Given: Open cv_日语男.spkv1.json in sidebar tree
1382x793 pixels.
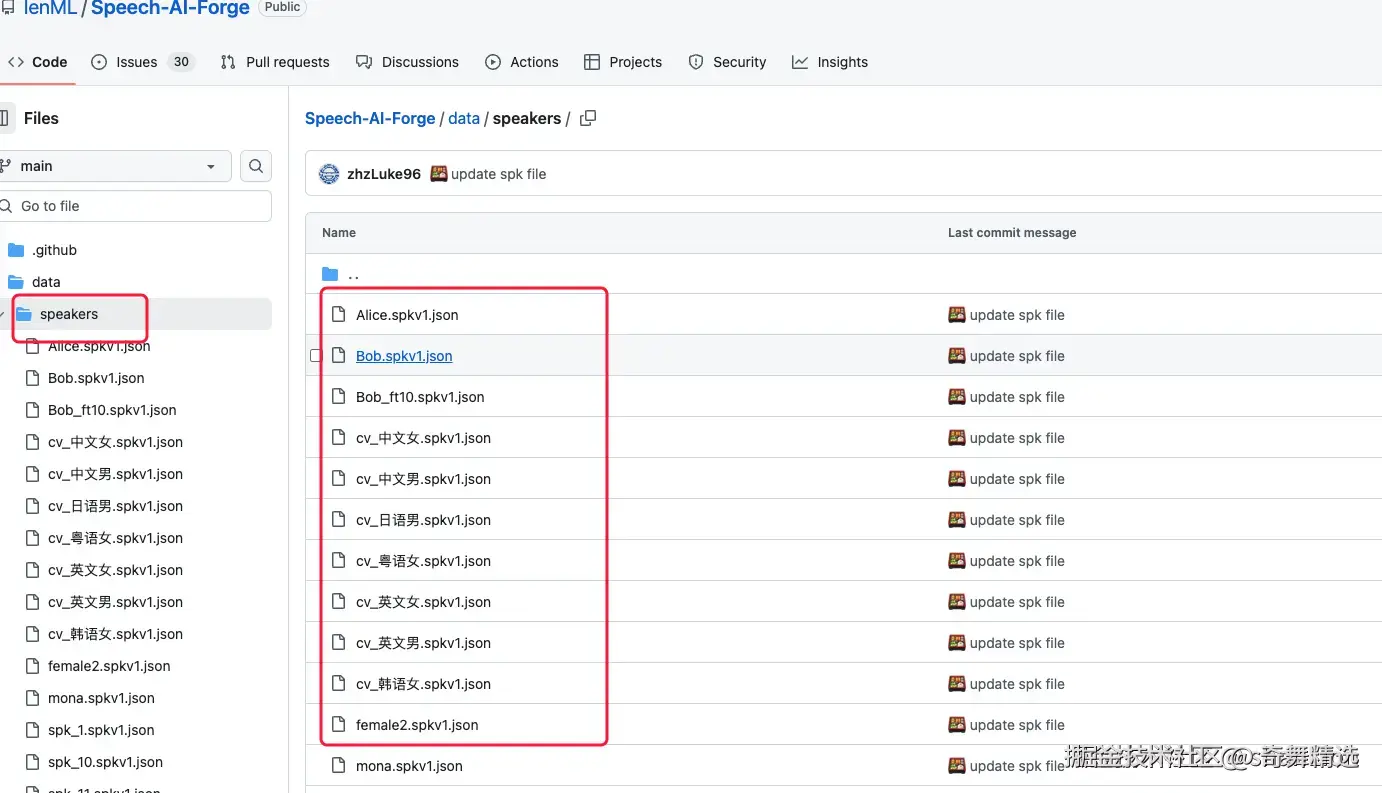Looking at the screenshot, I should pos(115,506).
